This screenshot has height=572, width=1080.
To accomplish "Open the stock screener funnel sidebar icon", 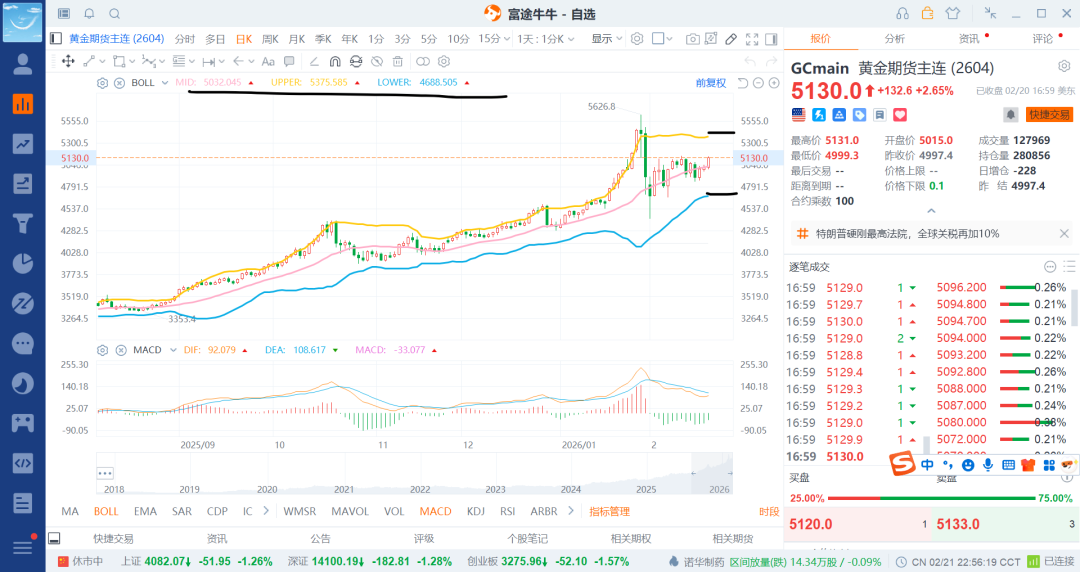I will (23, 223).
